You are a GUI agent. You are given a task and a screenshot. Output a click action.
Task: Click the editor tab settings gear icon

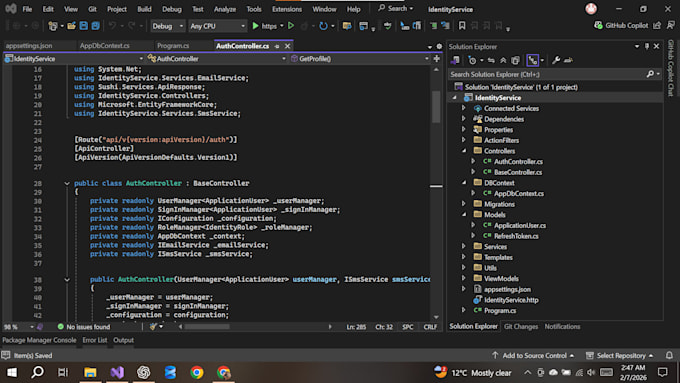coord(439,46)
